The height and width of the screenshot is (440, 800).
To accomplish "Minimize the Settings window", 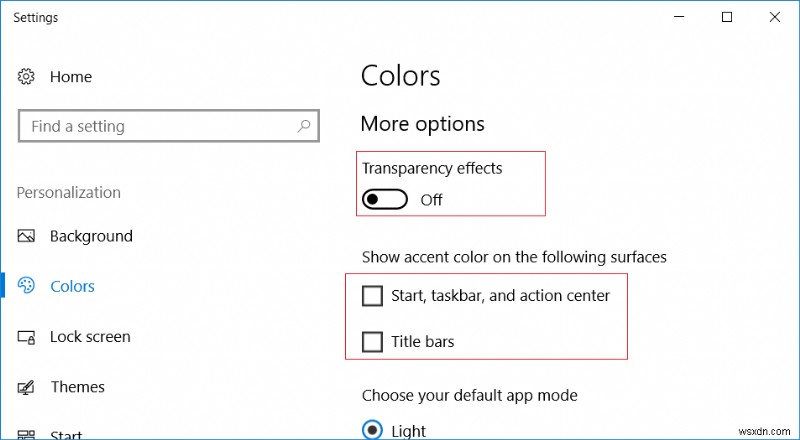I will (679, 17).
